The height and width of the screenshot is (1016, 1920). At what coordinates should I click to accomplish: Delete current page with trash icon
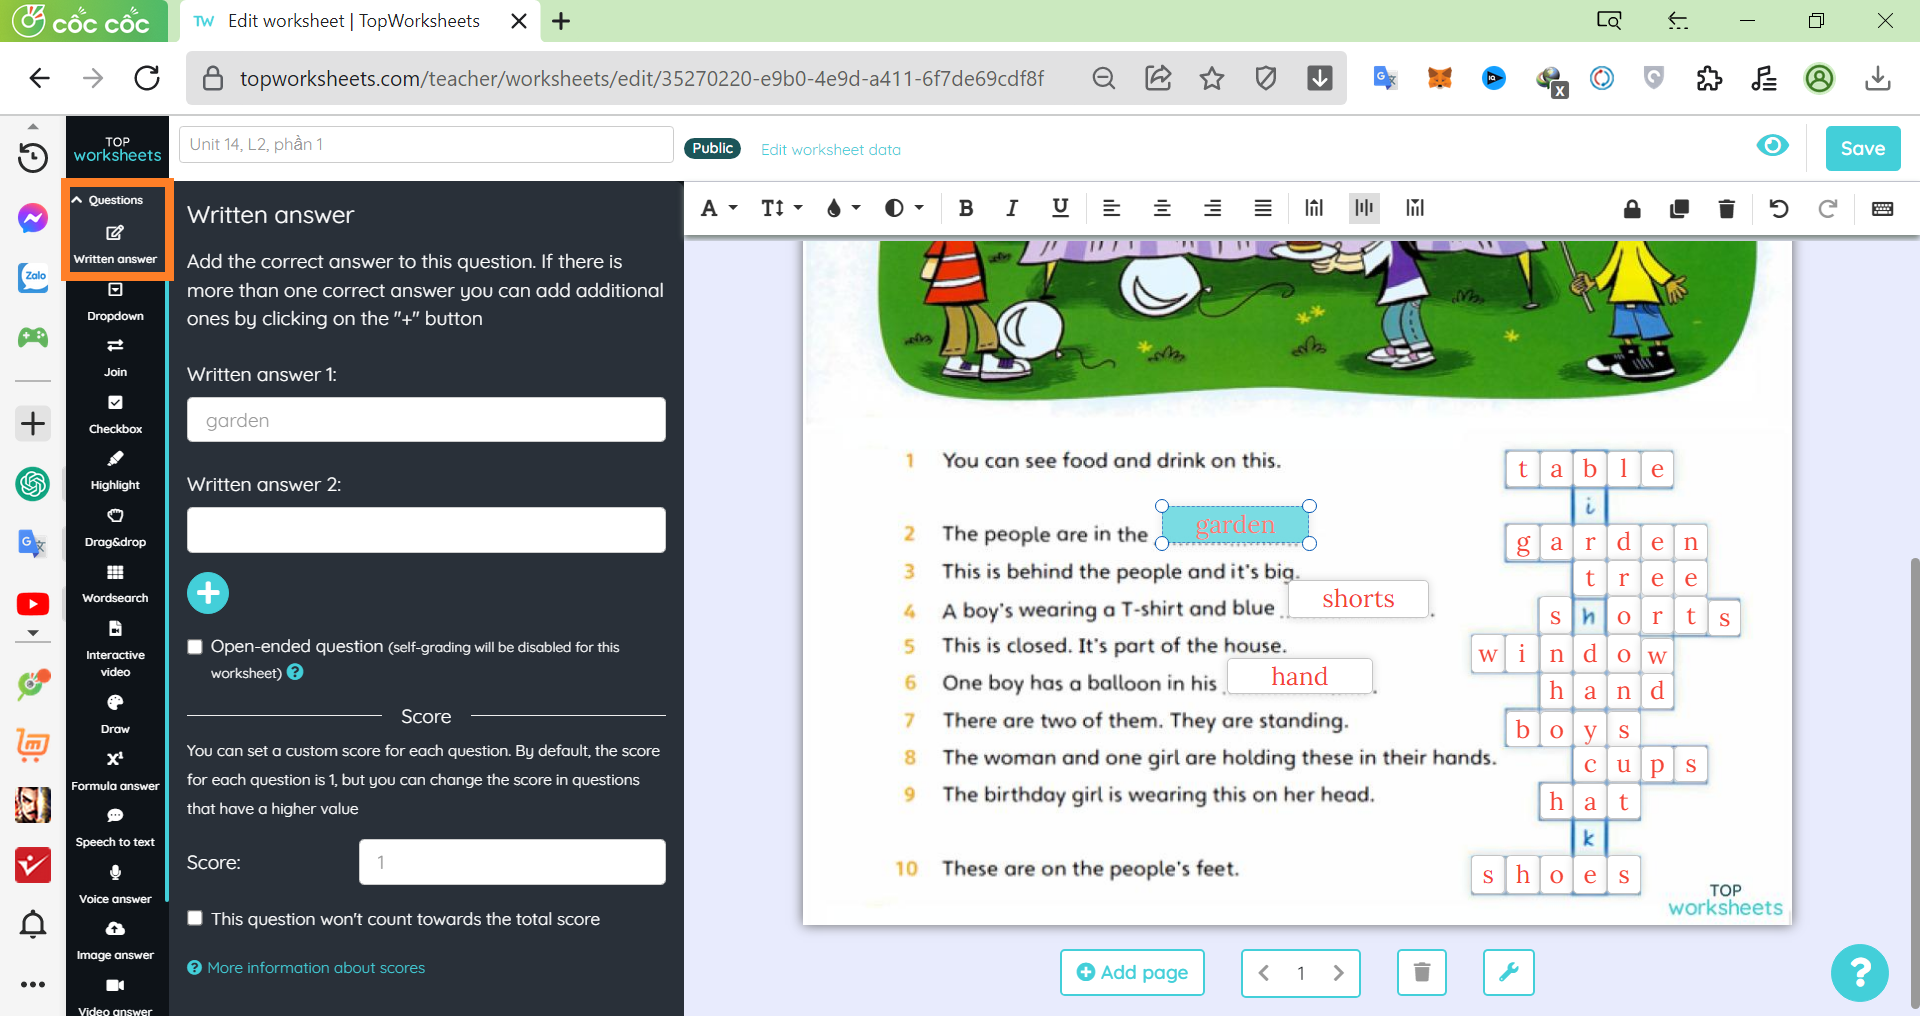[x=1421, y=972]
